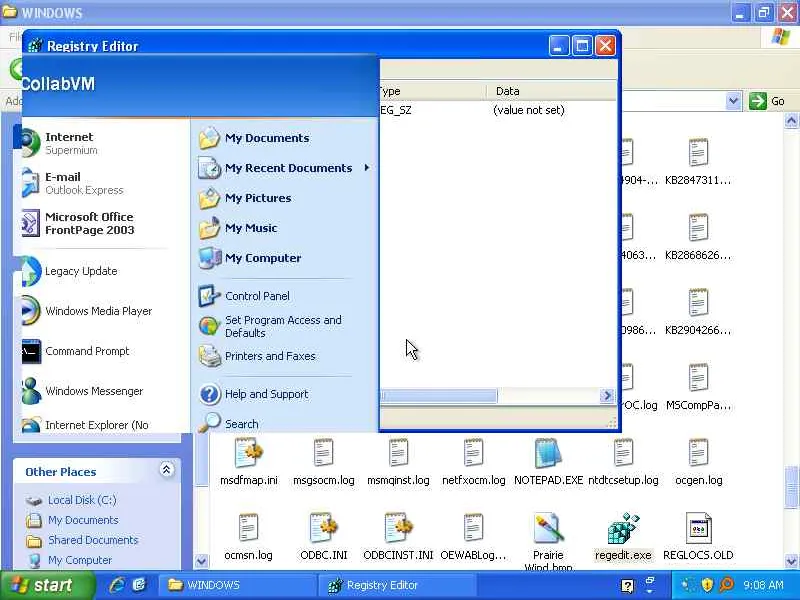Click the Type column header in Registry Editor
800x600 pixels.
click(433, 91)
